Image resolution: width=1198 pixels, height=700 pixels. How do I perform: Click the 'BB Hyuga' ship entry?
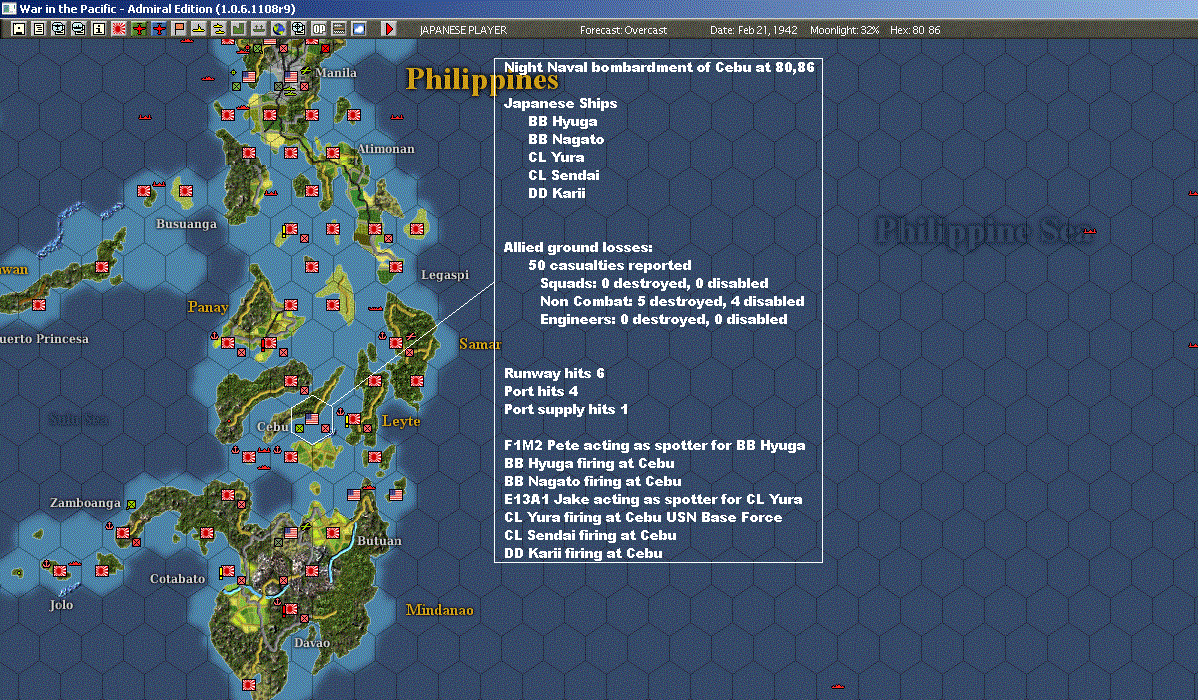coord(562,122)
